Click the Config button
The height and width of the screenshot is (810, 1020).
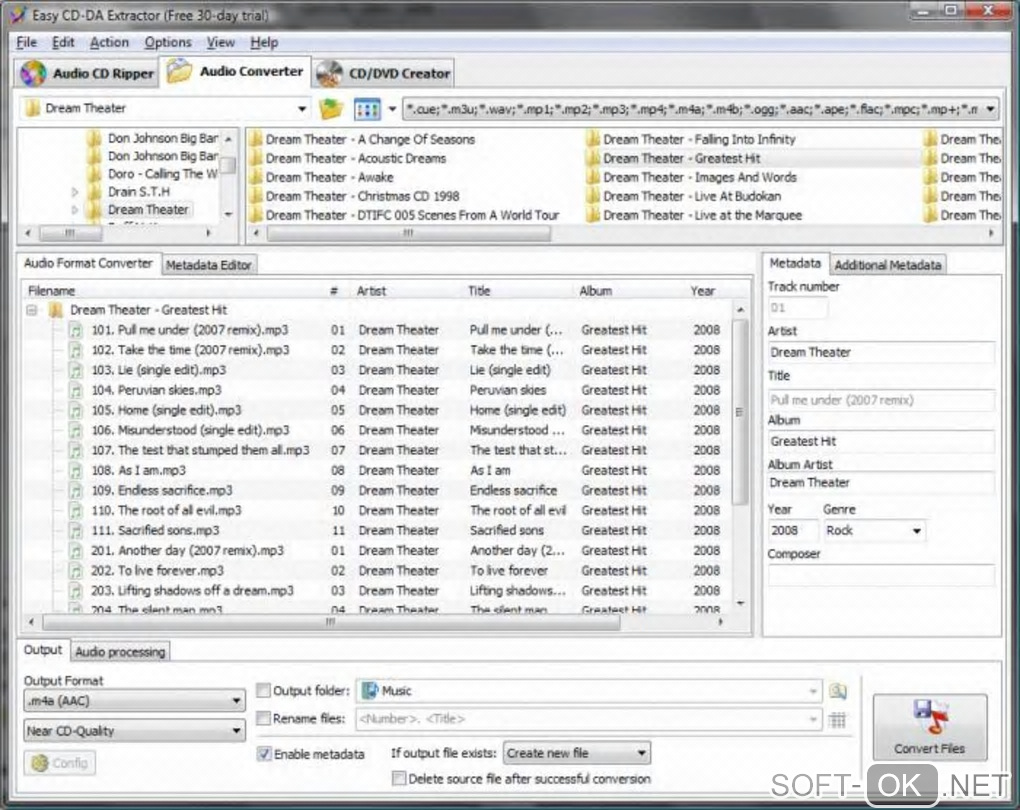point(60,763)
